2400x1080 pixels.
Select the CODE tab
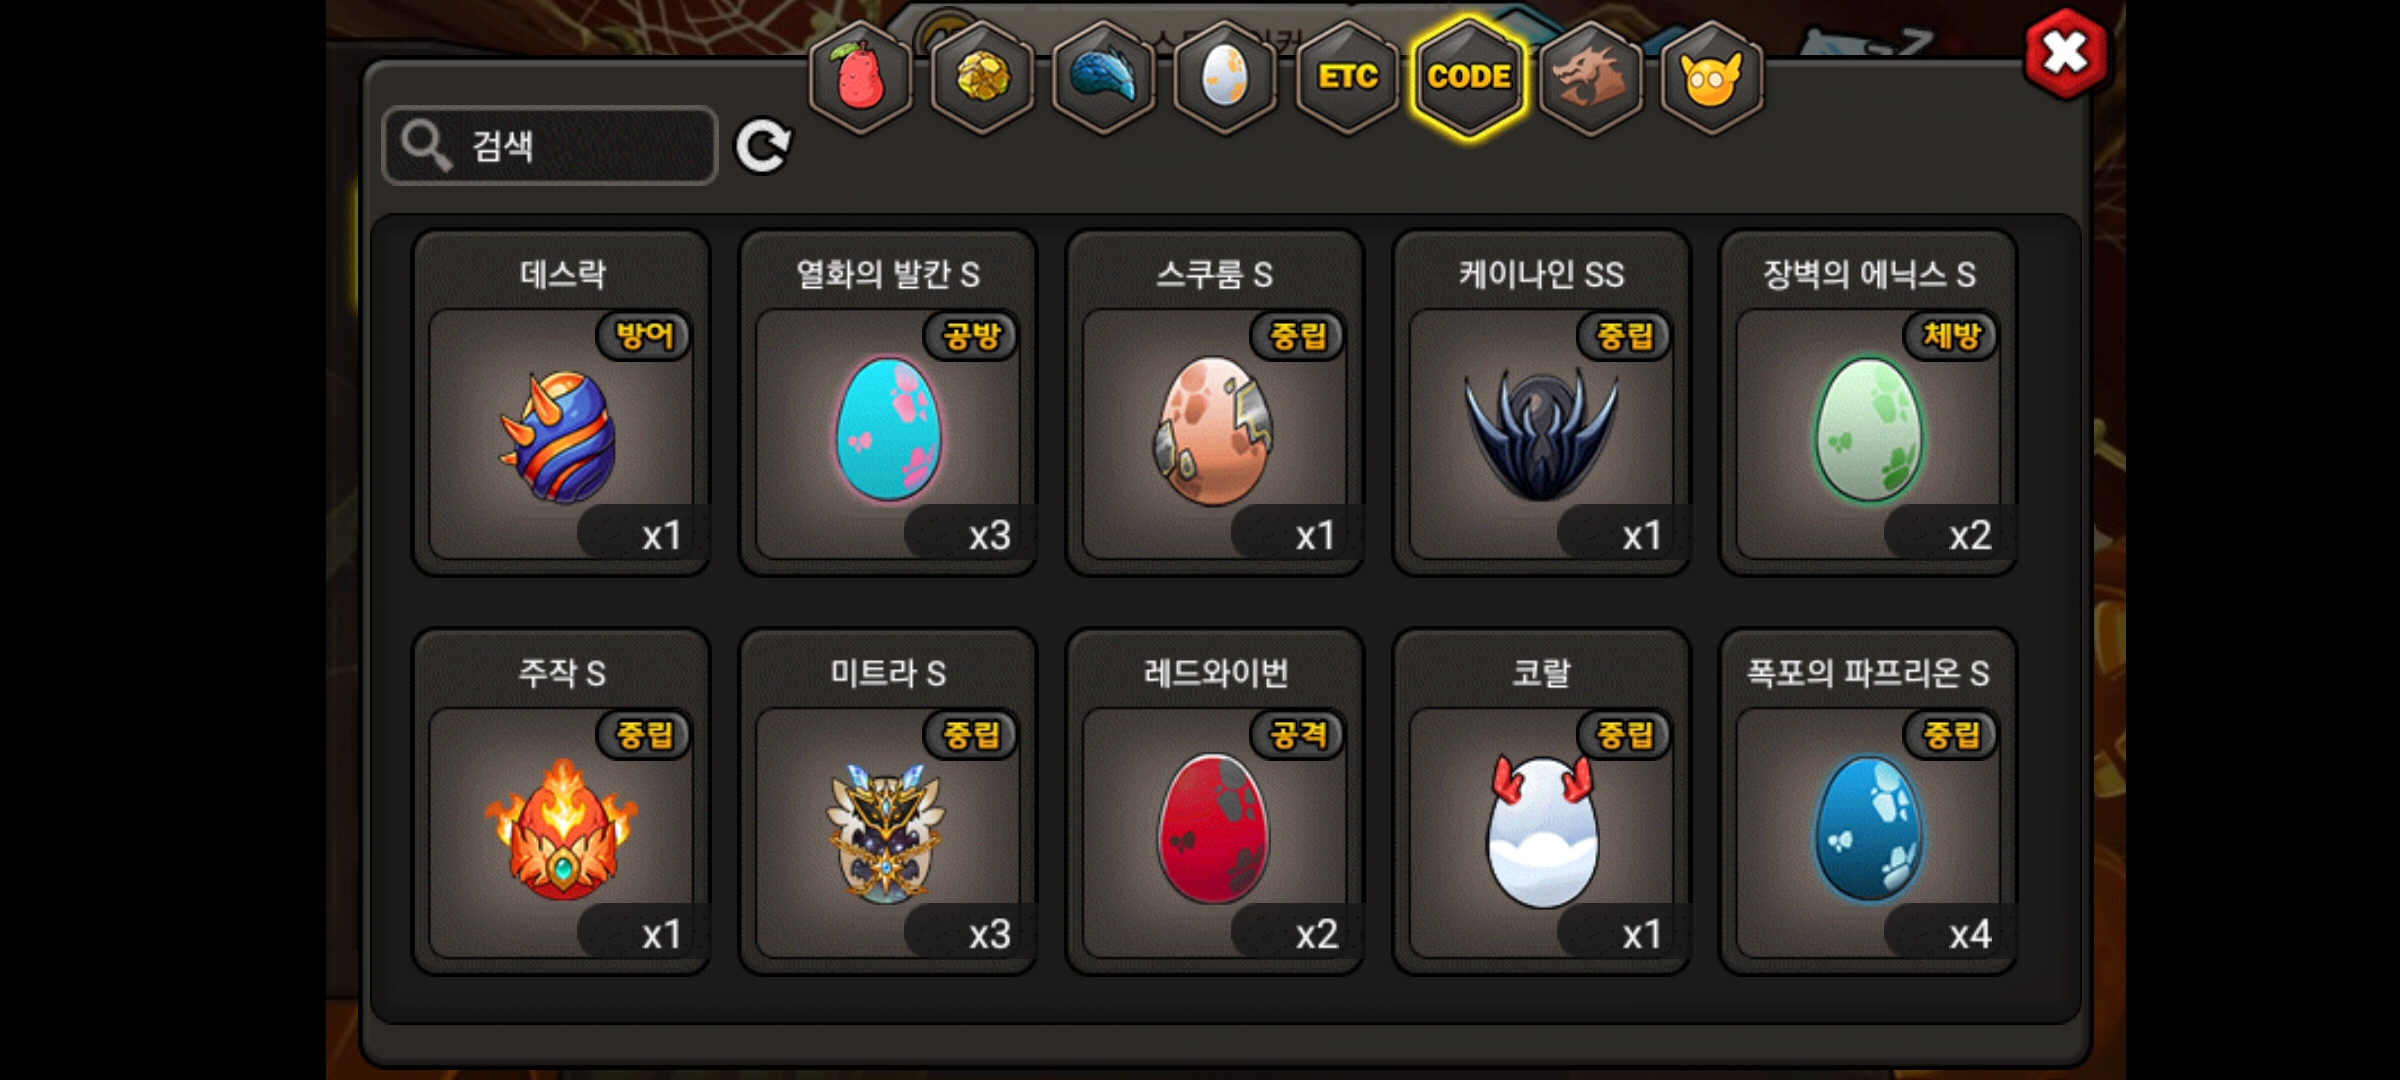[x=1469, y=76]
